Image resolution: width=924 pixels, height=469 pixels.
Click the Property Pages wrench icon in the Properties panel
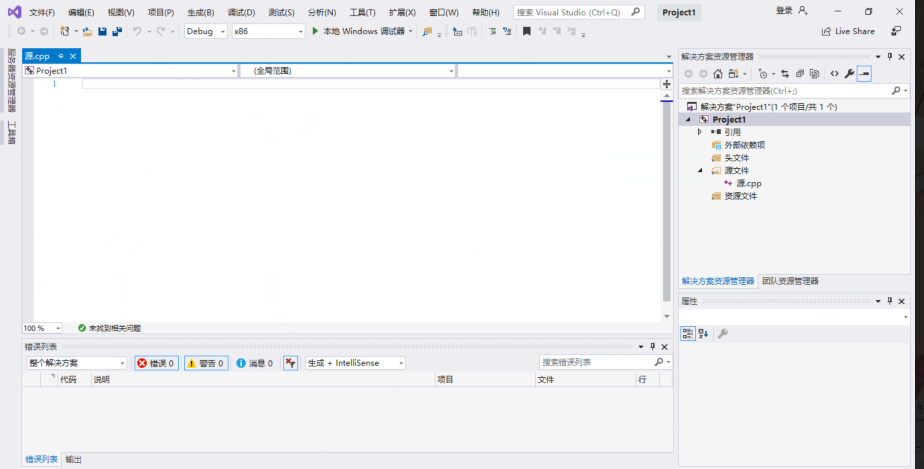pyautogui.click(x=722, y=333)
